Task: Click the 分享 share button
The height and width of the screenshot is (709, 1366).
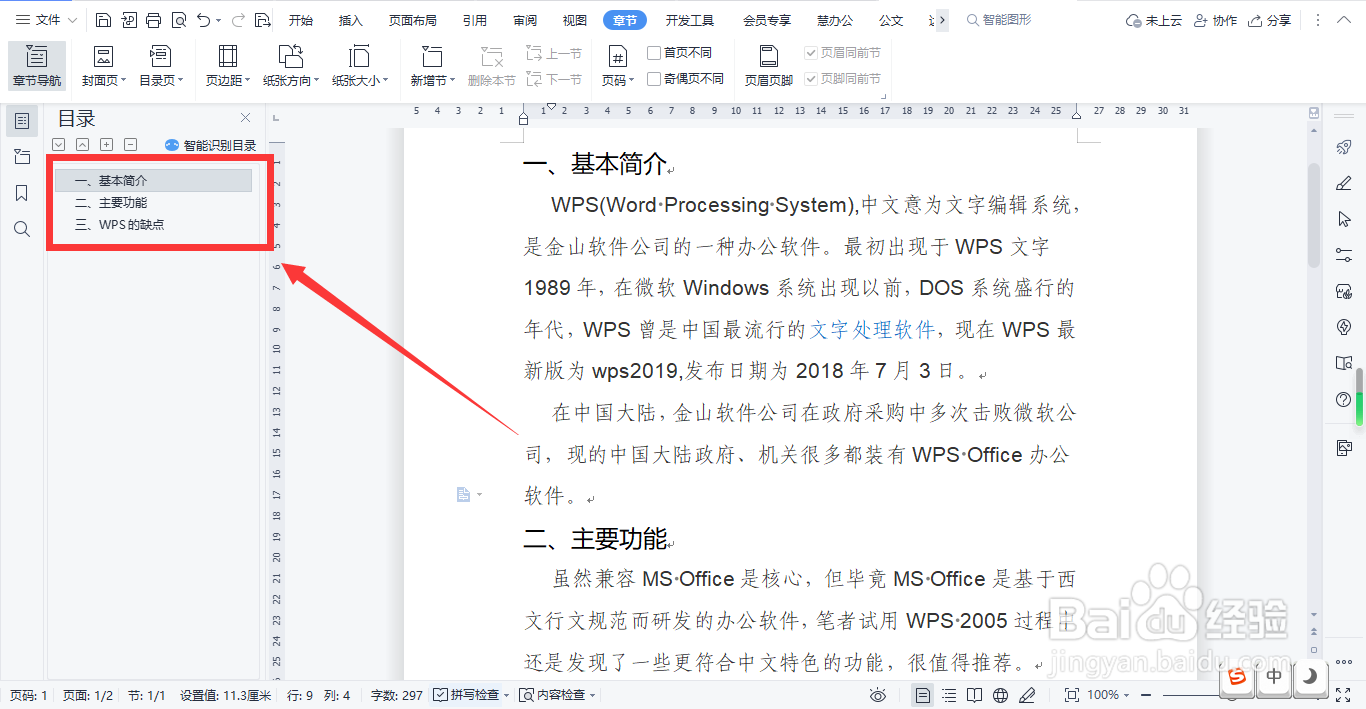Action: click(x=1268, y=20)
